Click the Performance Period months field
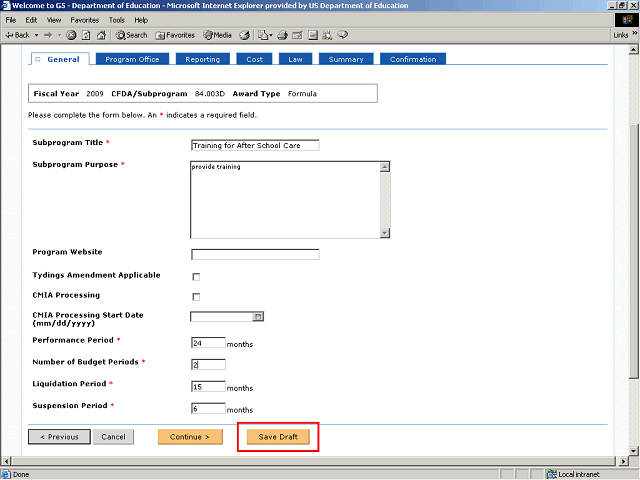This screenshot has height=480, width=640. point(208,342)
